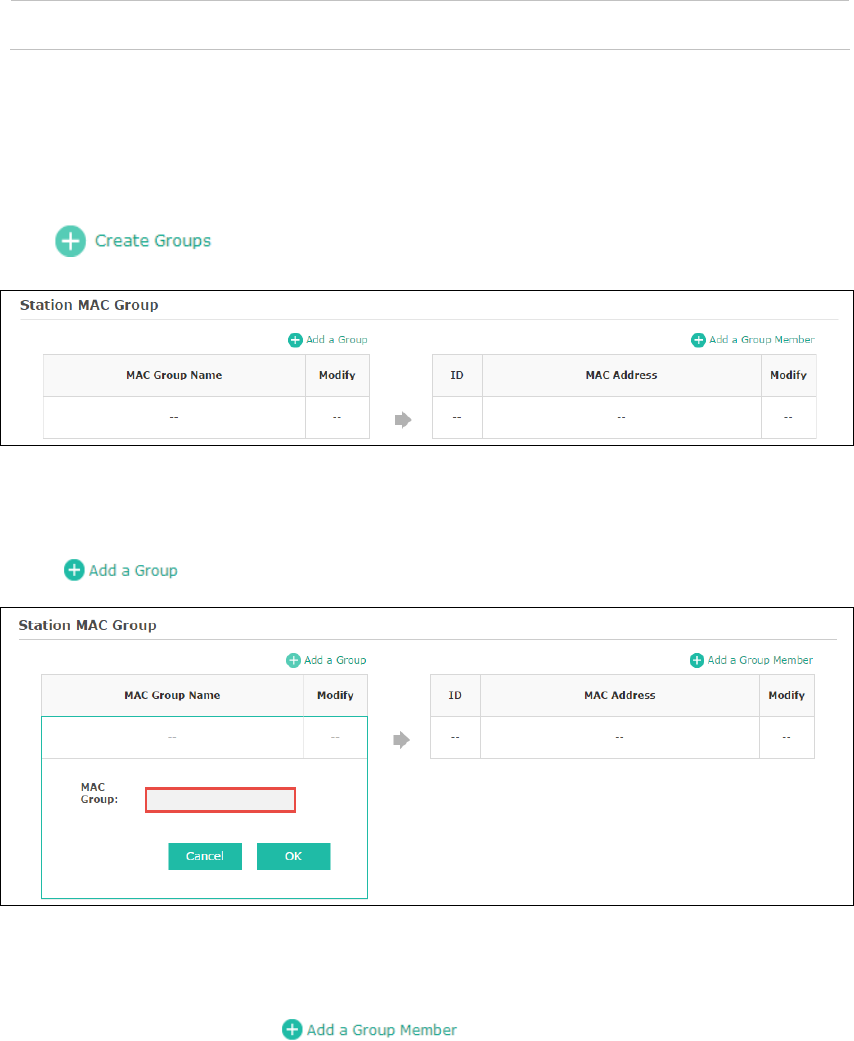Click the Add a Group text link in the upper panel

pyautogui.click(x=337, y=339)
